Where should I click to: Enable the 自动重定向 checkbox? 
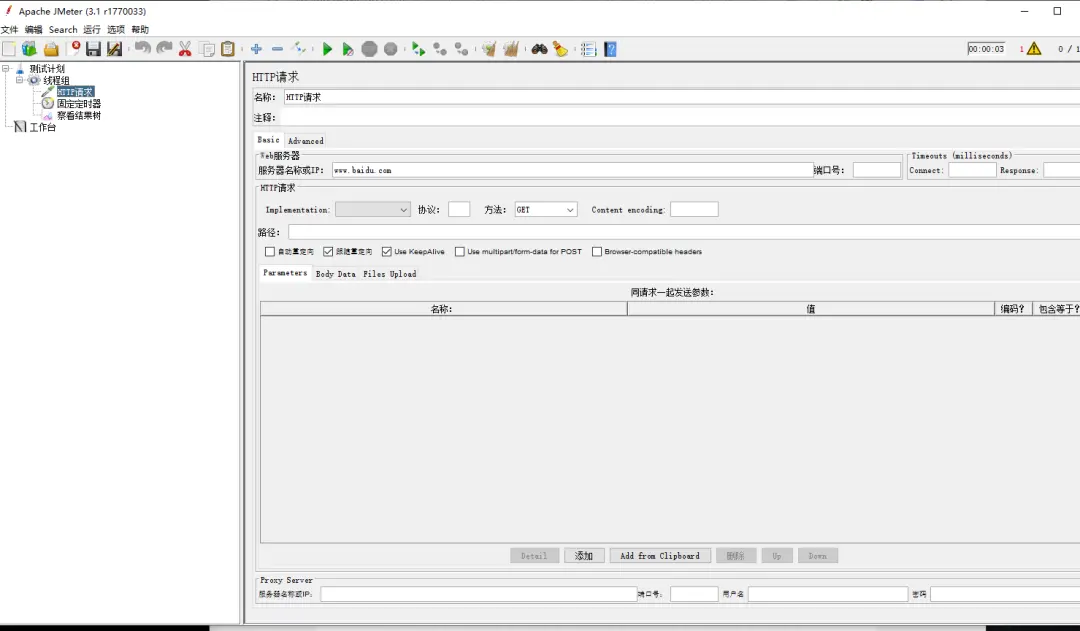pyautogui.click(x=270, y=251)
